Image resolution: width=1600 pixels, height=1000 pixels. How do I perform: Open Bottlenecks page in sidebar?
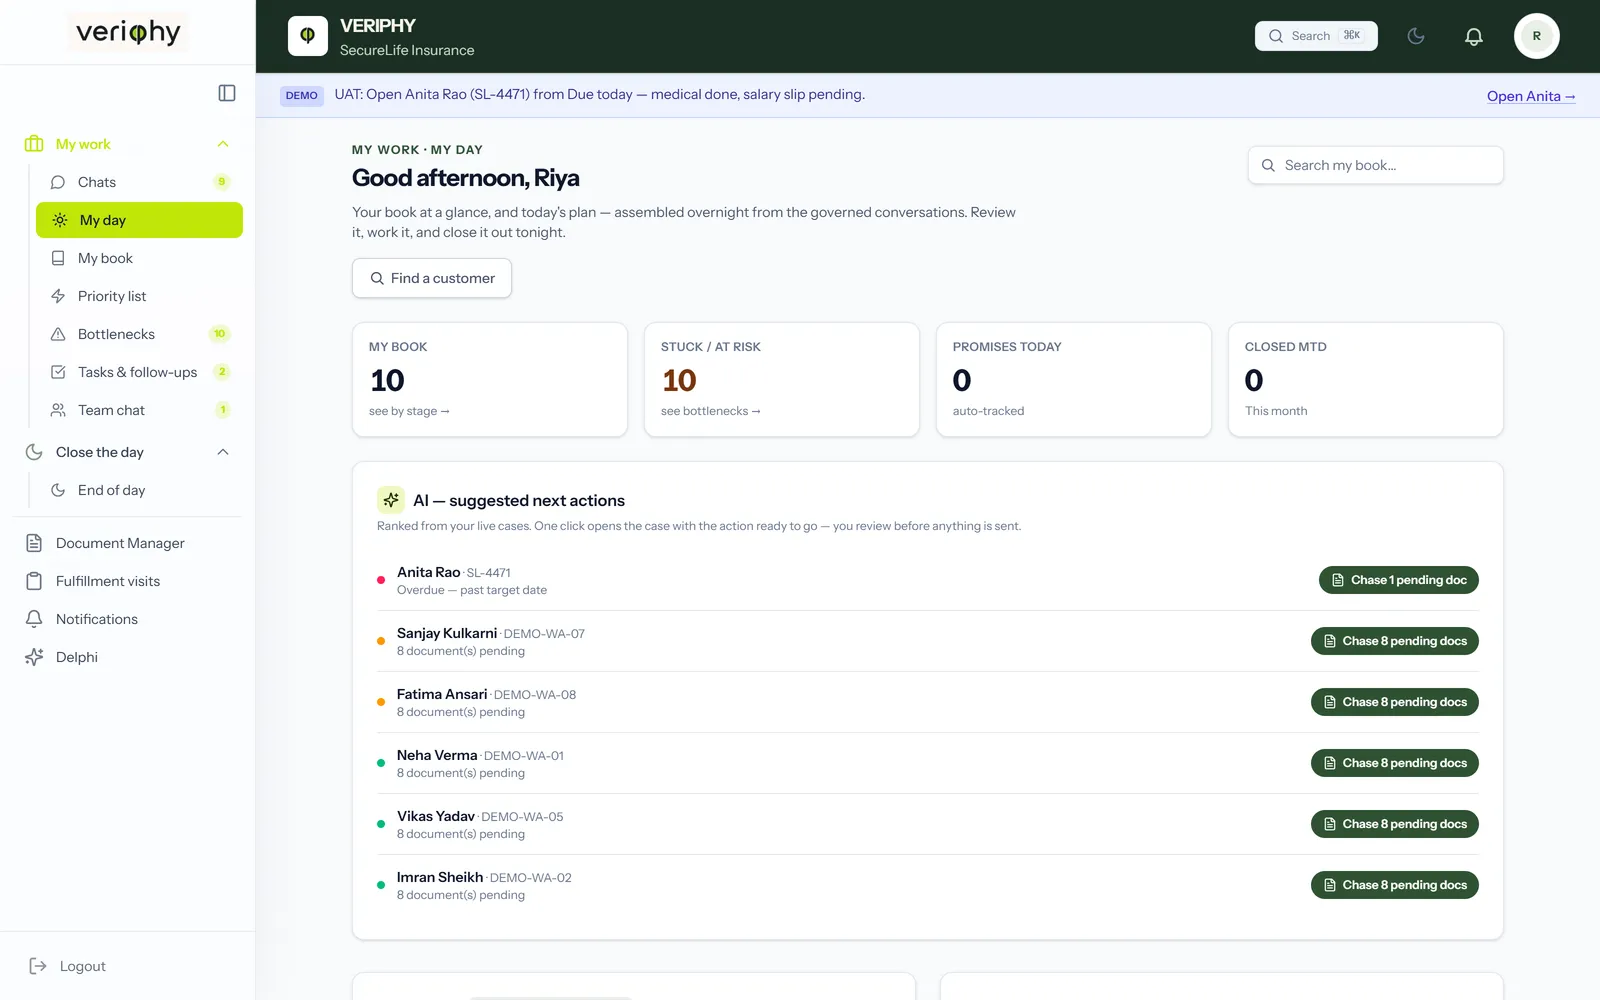point(139,334)
